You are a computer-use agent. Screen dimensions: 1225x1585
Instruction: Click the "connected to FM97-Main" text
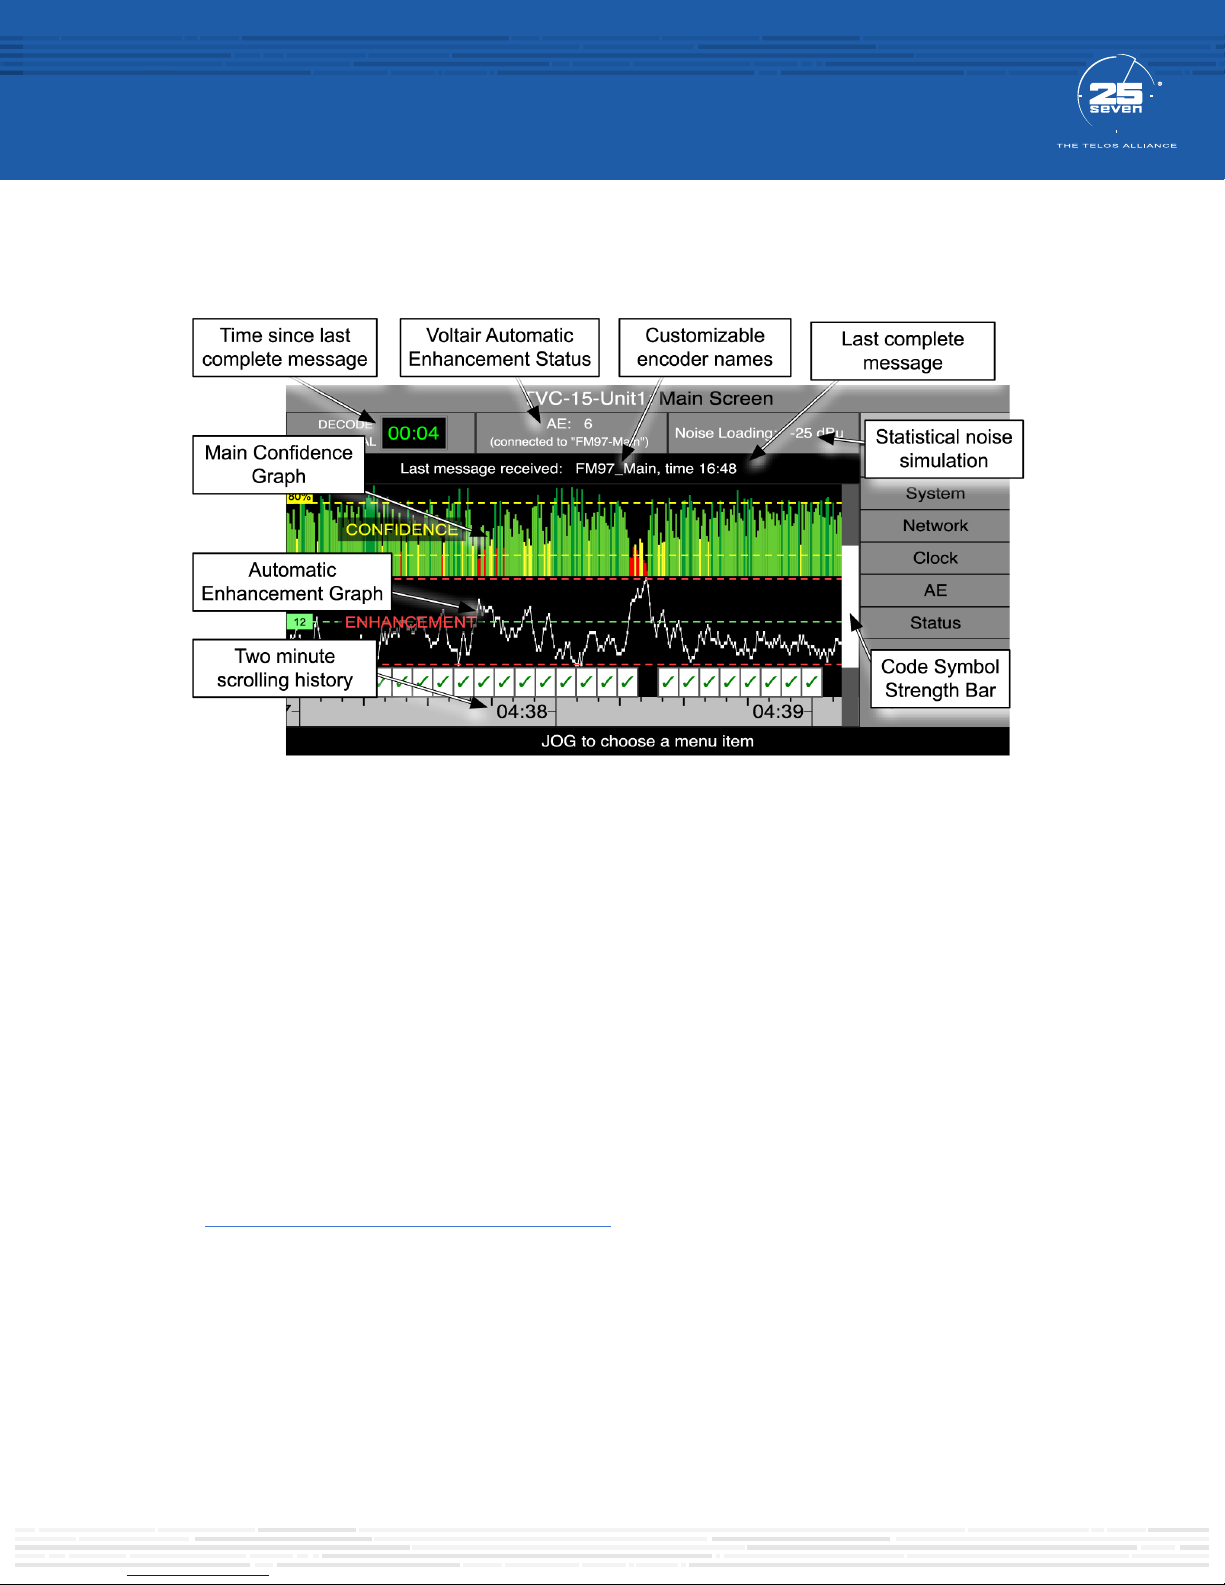(x=569, y=441)
